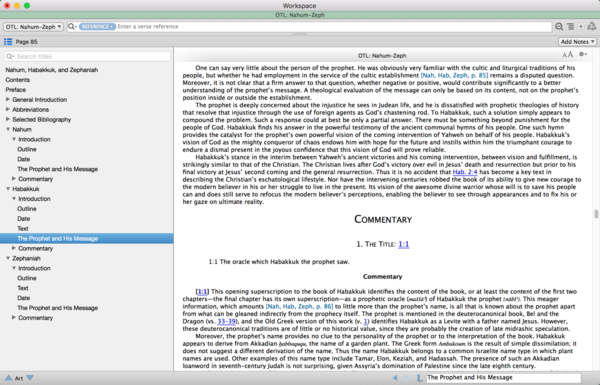Open the Add Notes dropdown

577,41
